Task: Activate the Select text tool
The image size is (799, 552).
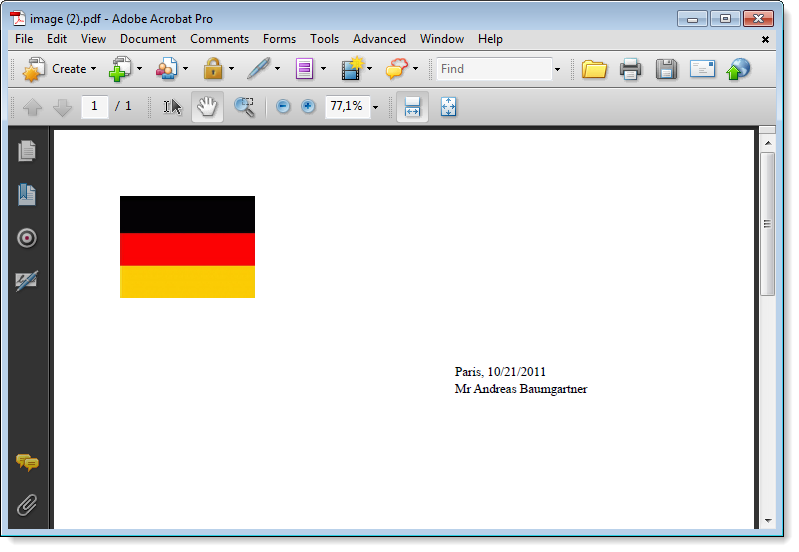Action: click(172, 107)
